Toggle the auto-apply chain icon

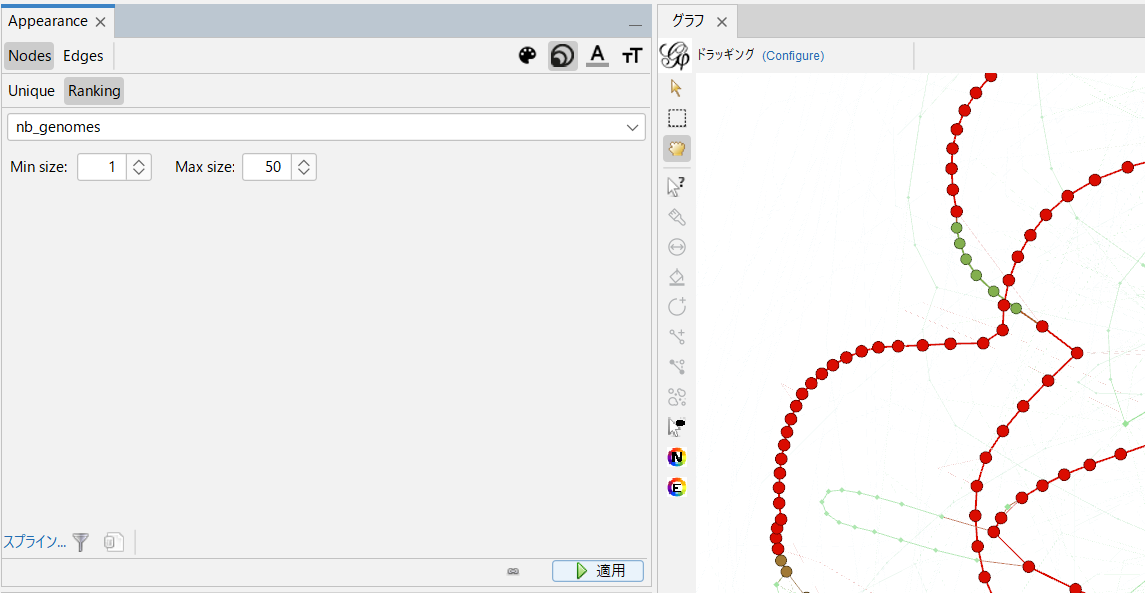tap(513, 571)
